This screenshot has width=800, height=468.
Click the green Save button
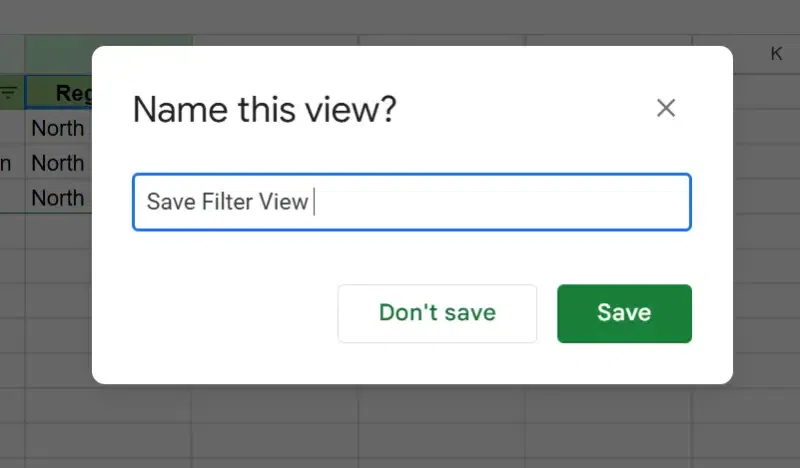point(624,313)
